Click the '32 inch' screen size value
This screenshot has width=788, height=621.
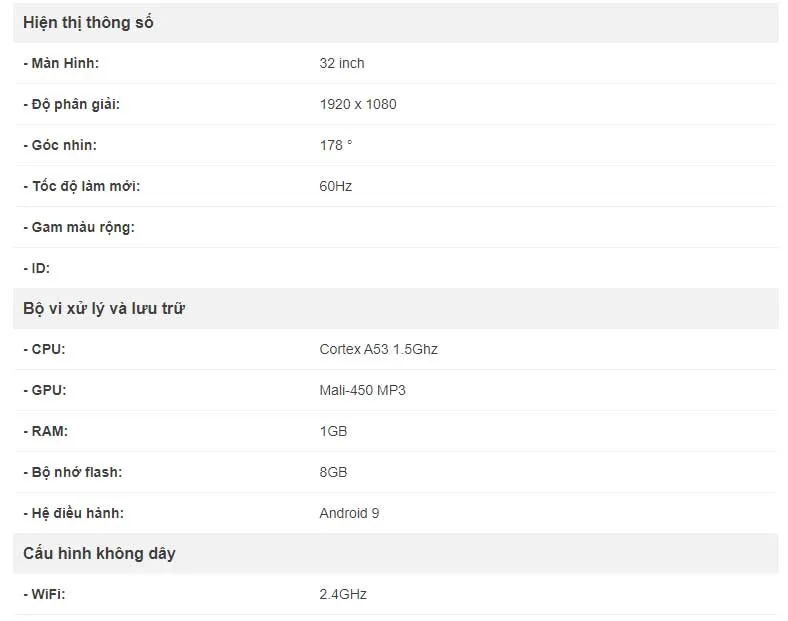pos(342,63)
